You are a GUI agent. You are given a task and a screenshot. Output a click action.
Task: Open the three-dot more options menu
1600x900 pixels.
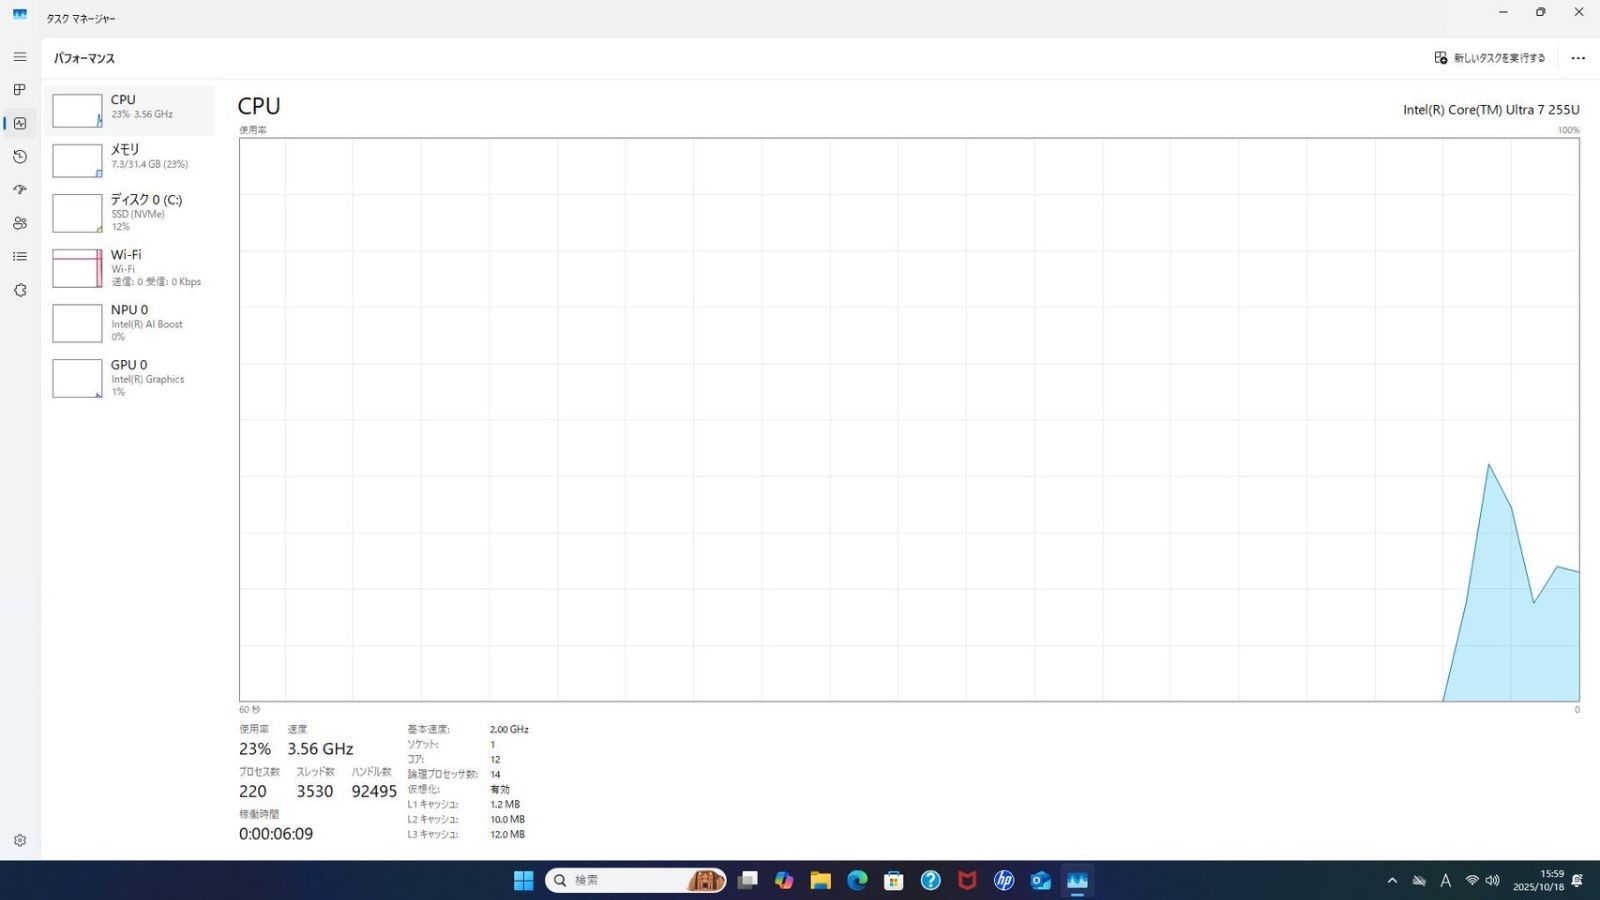[x=1578, y=58]
